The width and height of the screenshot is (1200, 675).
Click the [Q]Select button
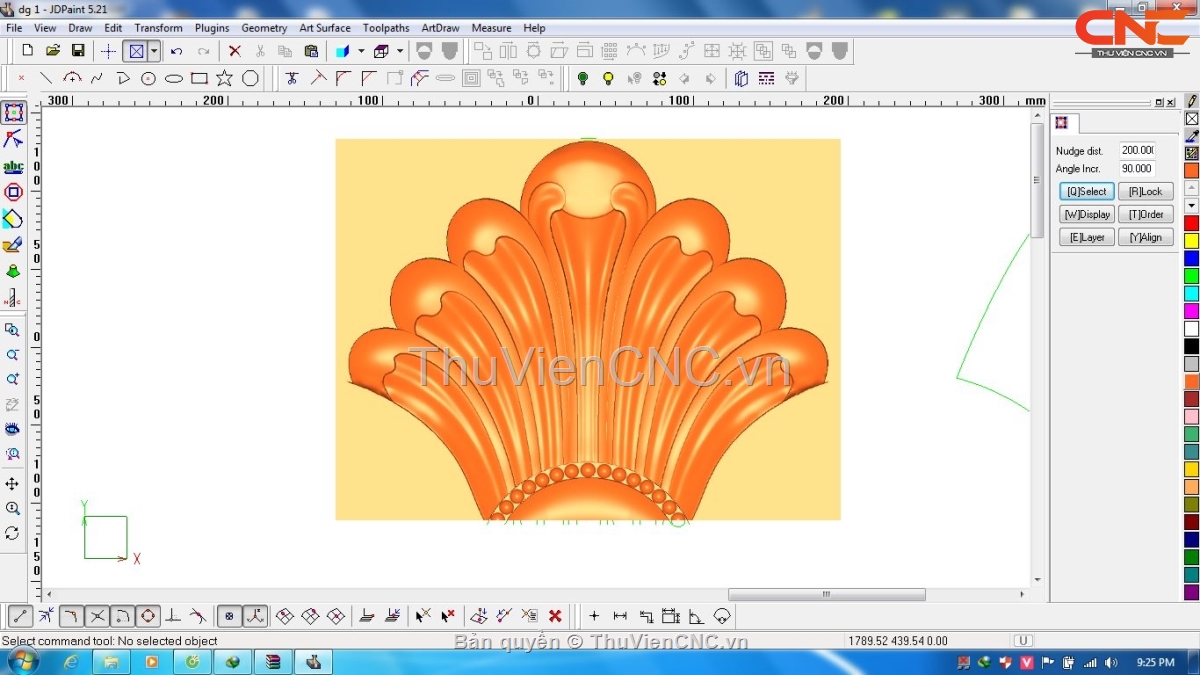(1087, 191)
